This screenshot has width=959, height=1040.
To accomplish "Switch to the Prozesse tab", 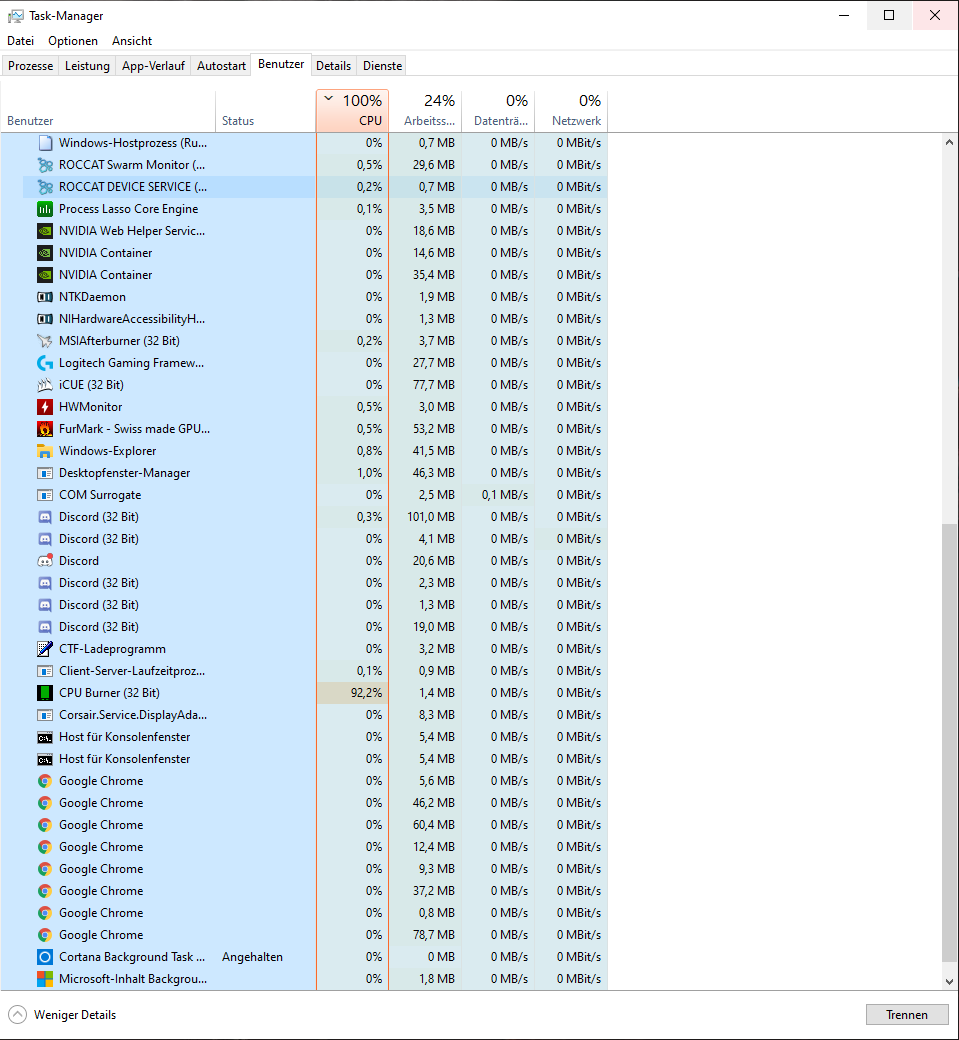I will tap(31, 66).
